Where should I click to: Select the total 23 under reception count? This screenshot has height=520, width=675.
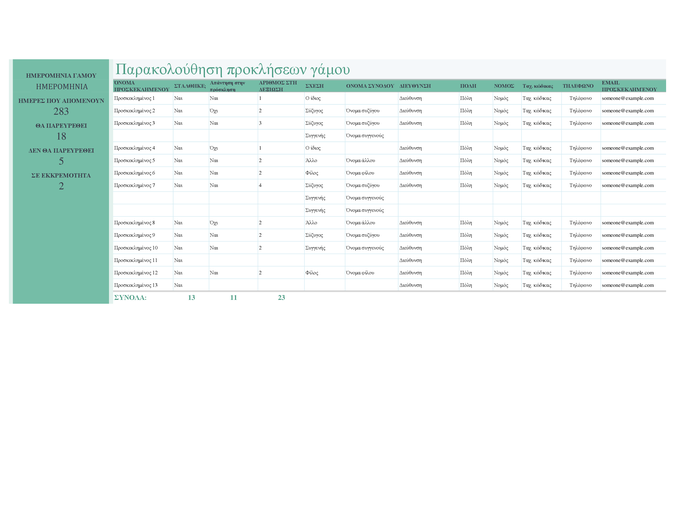coord(282,298)
